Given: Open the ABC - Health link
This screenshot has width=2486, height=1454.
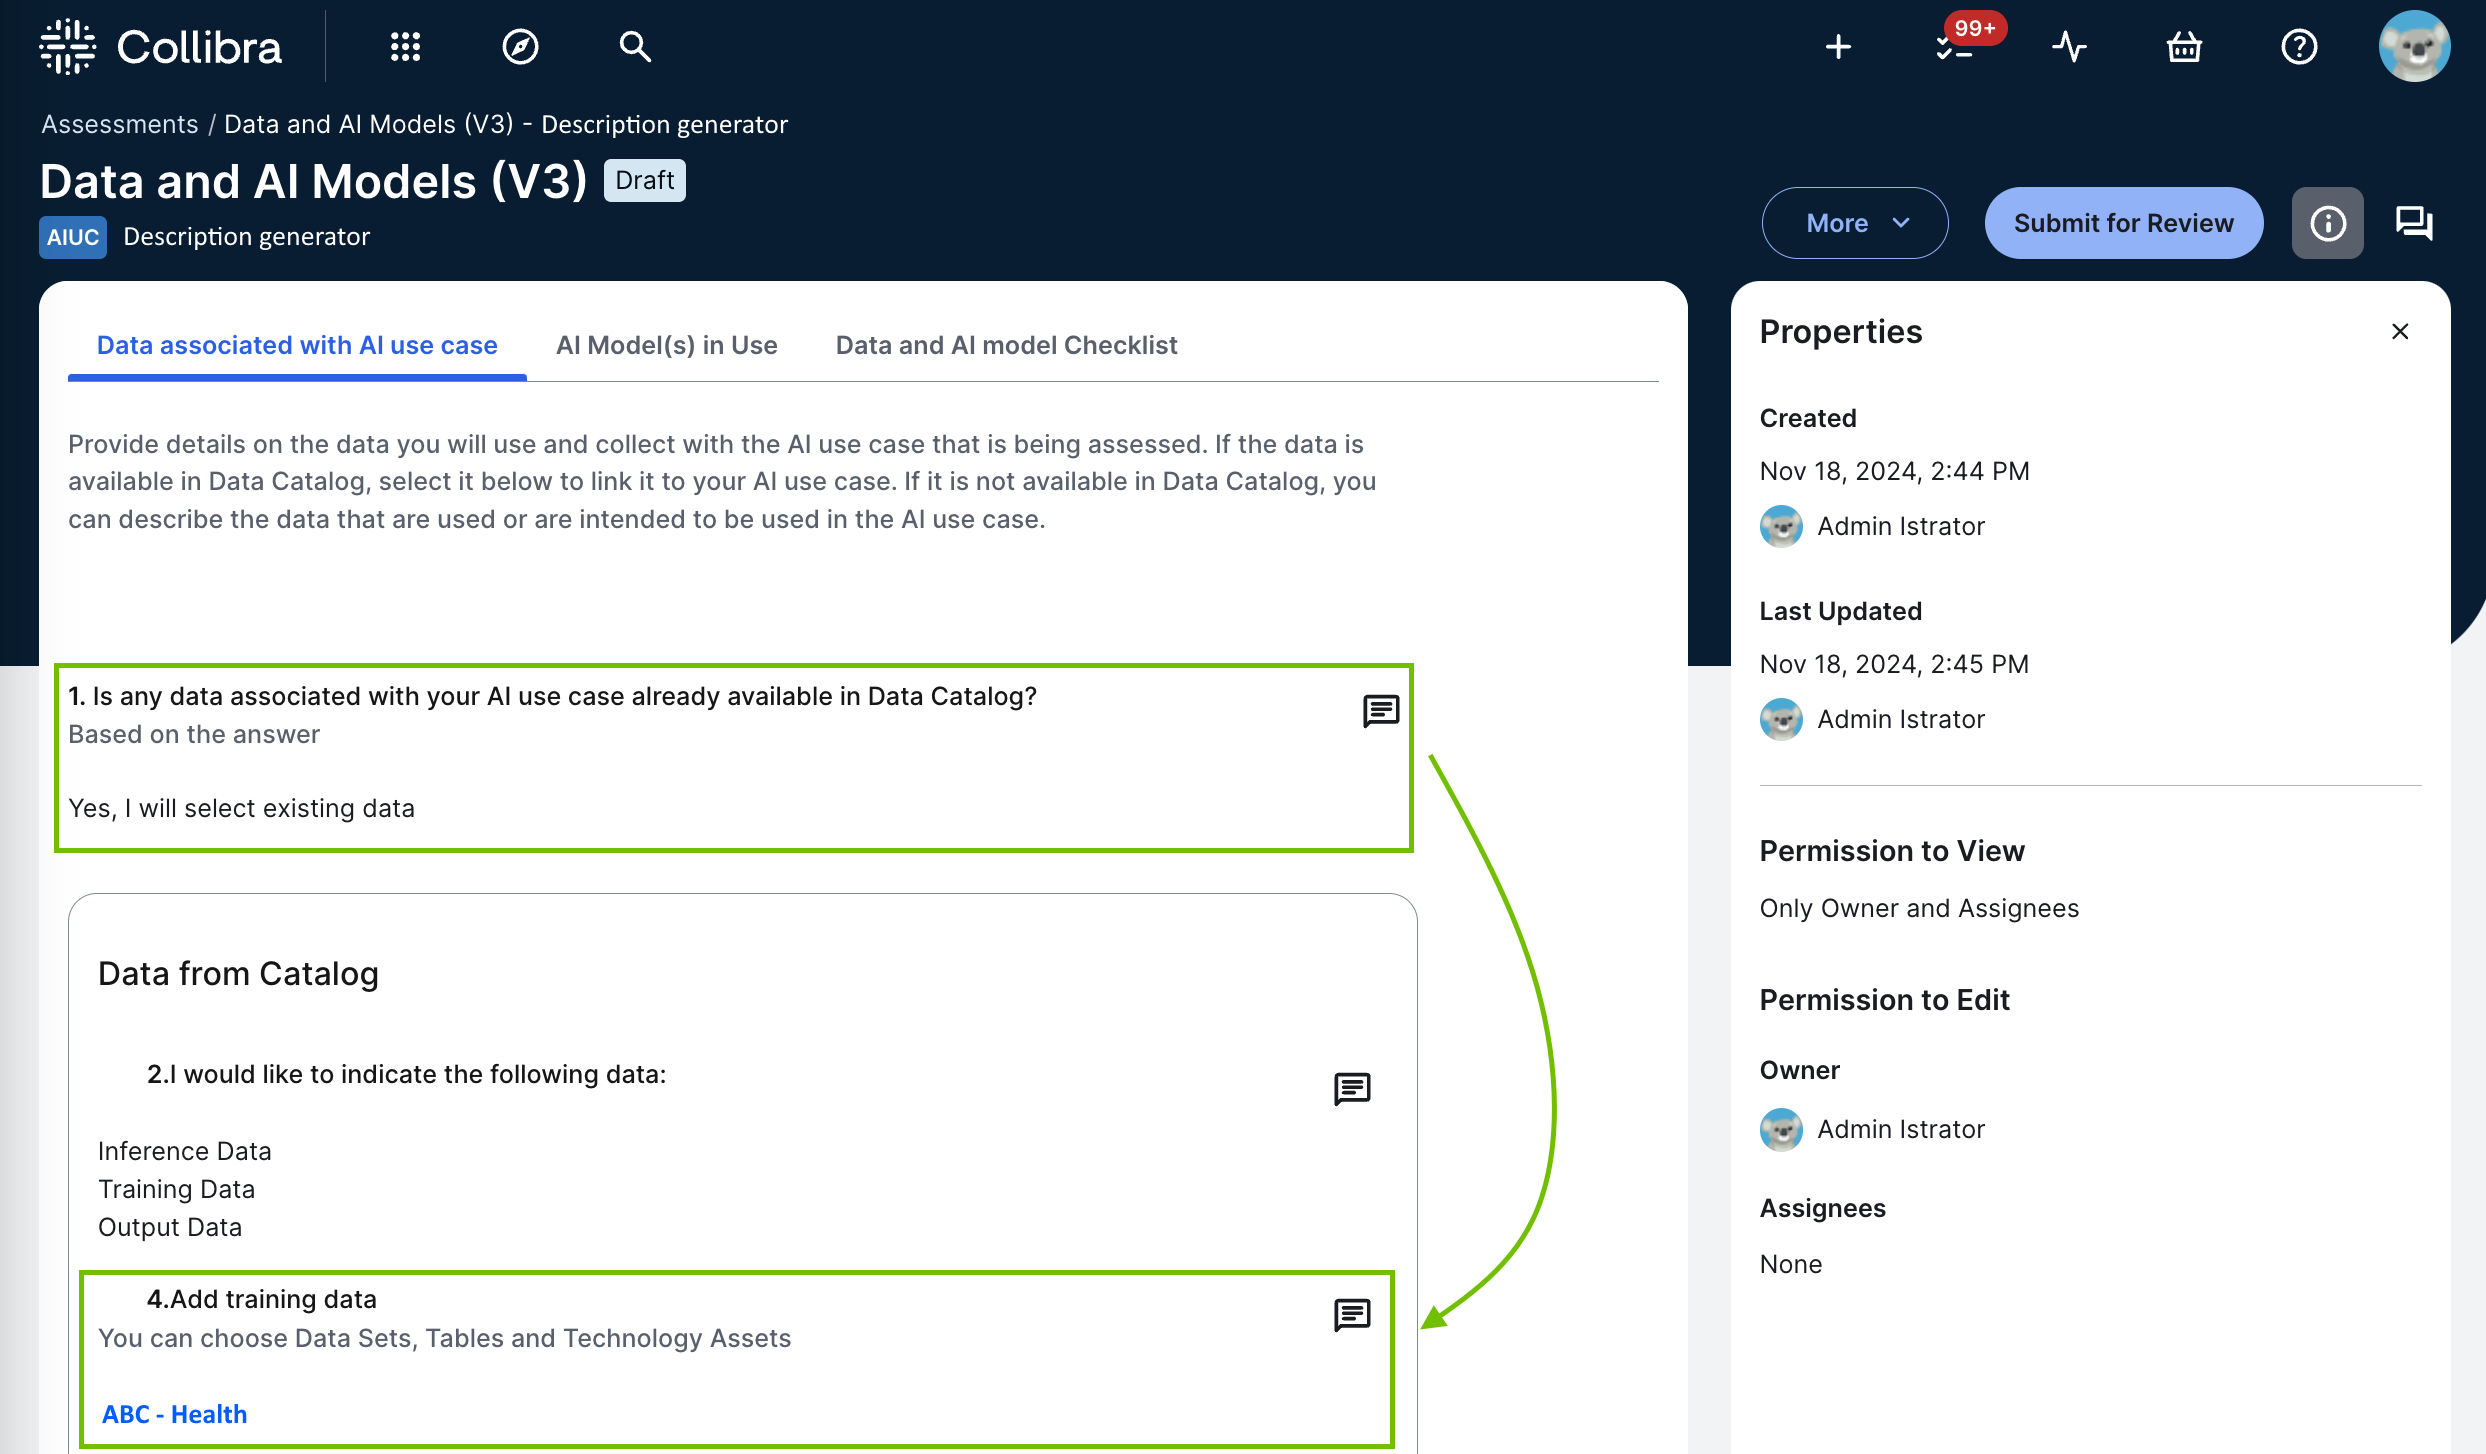Looking at the screenshot, I should (x=174, y=1414).
